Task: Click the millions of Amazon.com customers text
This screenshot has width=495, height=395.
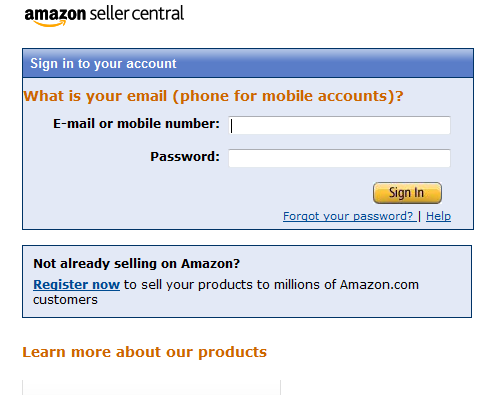Action: [226, 292]
